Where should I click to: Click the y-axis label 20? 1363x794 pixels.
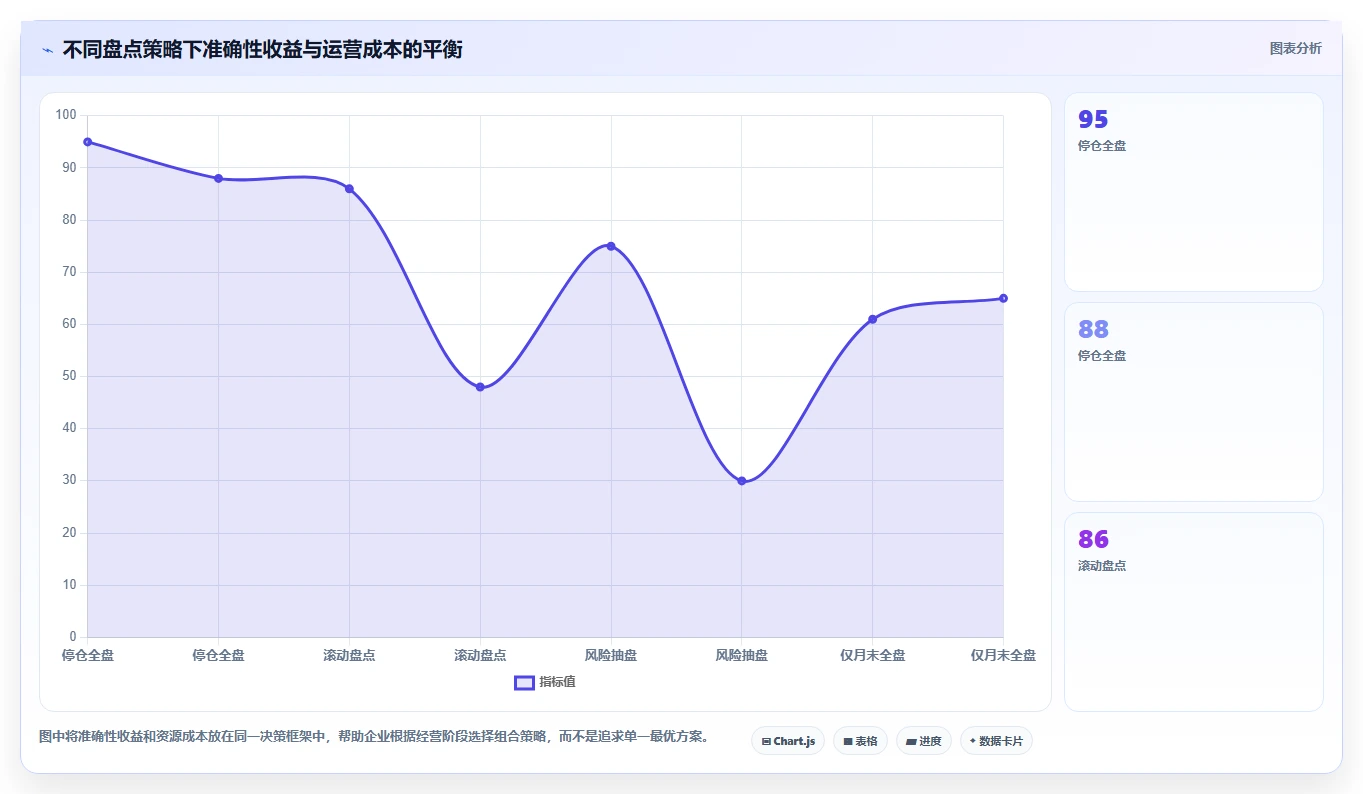click(x=69, y=533)
